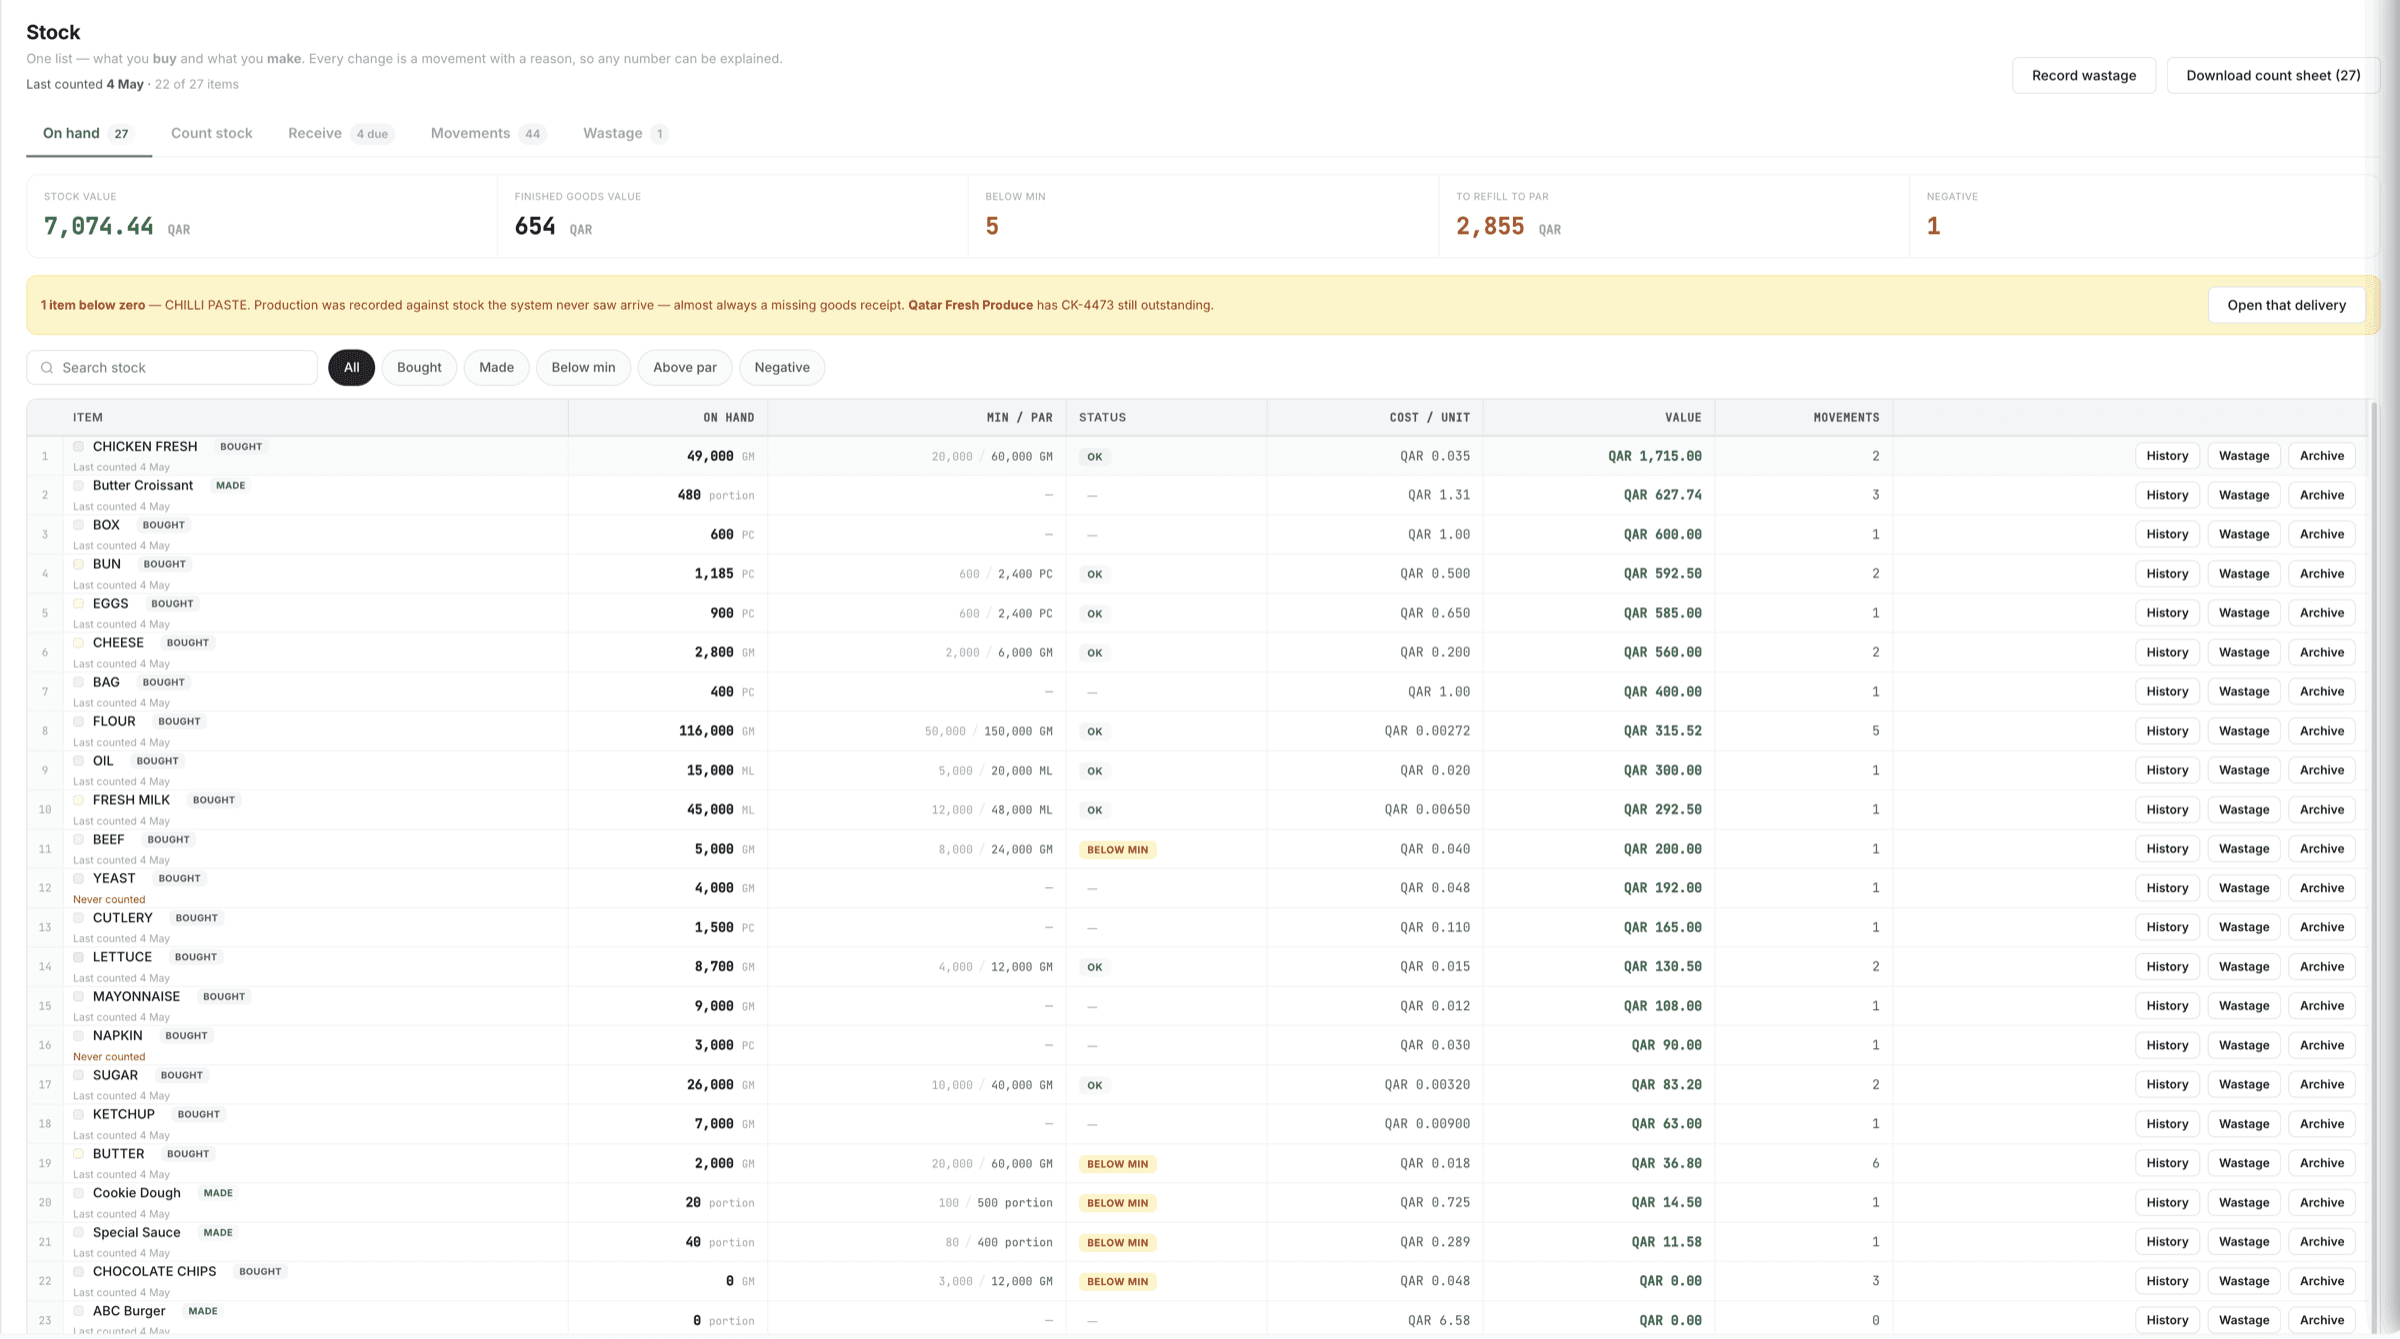Click the Stock value 7,074.44 figure

pyautogui.click(x=99, y=227)
